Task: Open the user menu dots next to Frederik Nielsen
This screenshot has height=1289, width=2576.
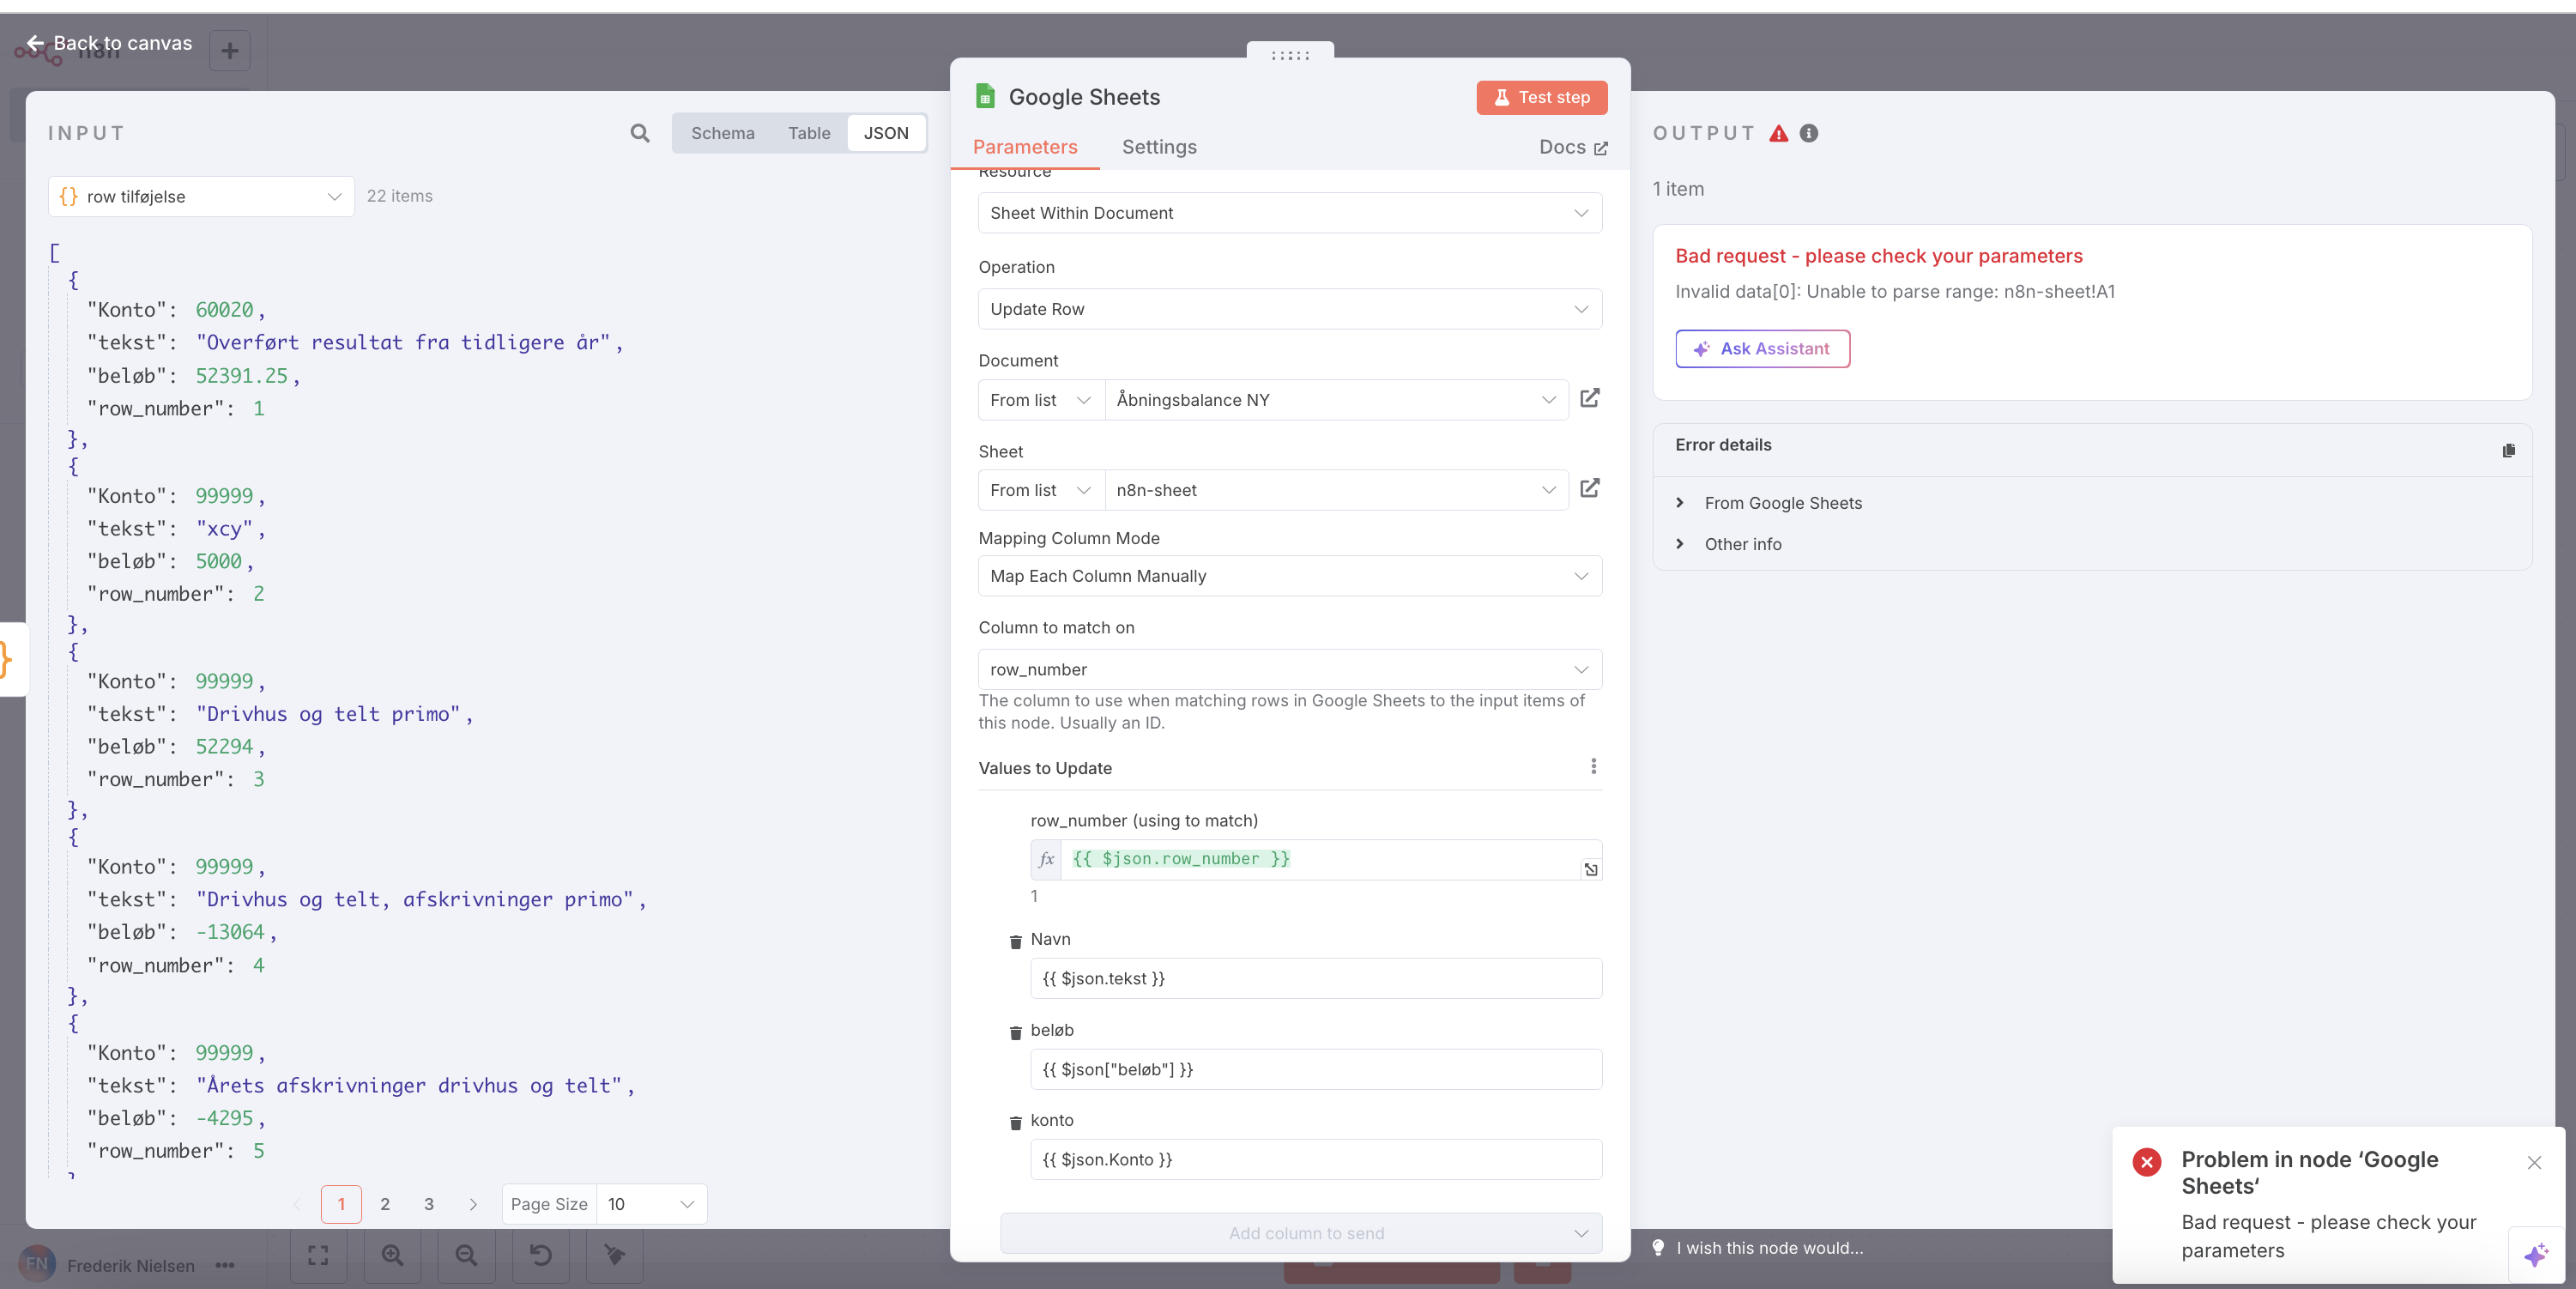Action: pyautogui.click(x=225, y=1265)
